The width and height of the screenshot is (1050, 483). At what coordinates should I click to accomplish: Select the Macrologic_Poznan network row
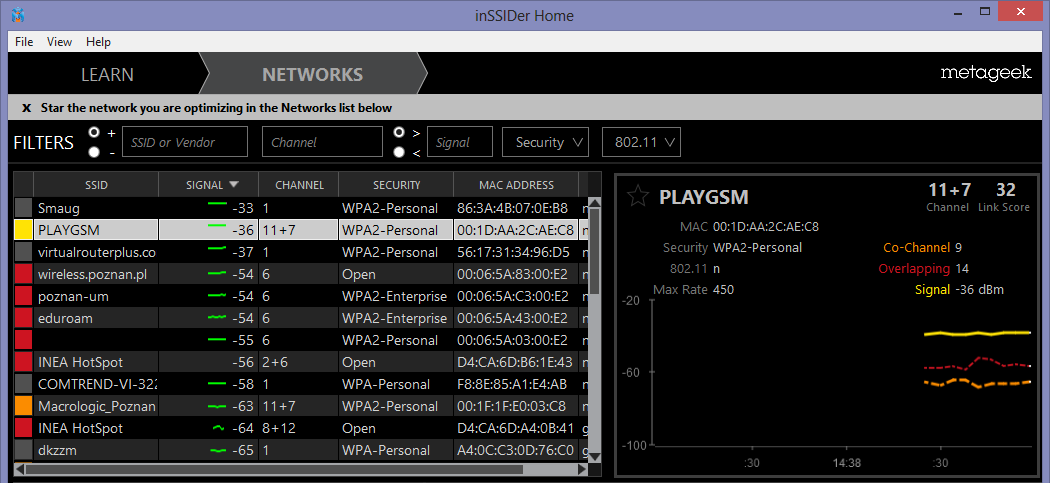[x=301, y=406]
